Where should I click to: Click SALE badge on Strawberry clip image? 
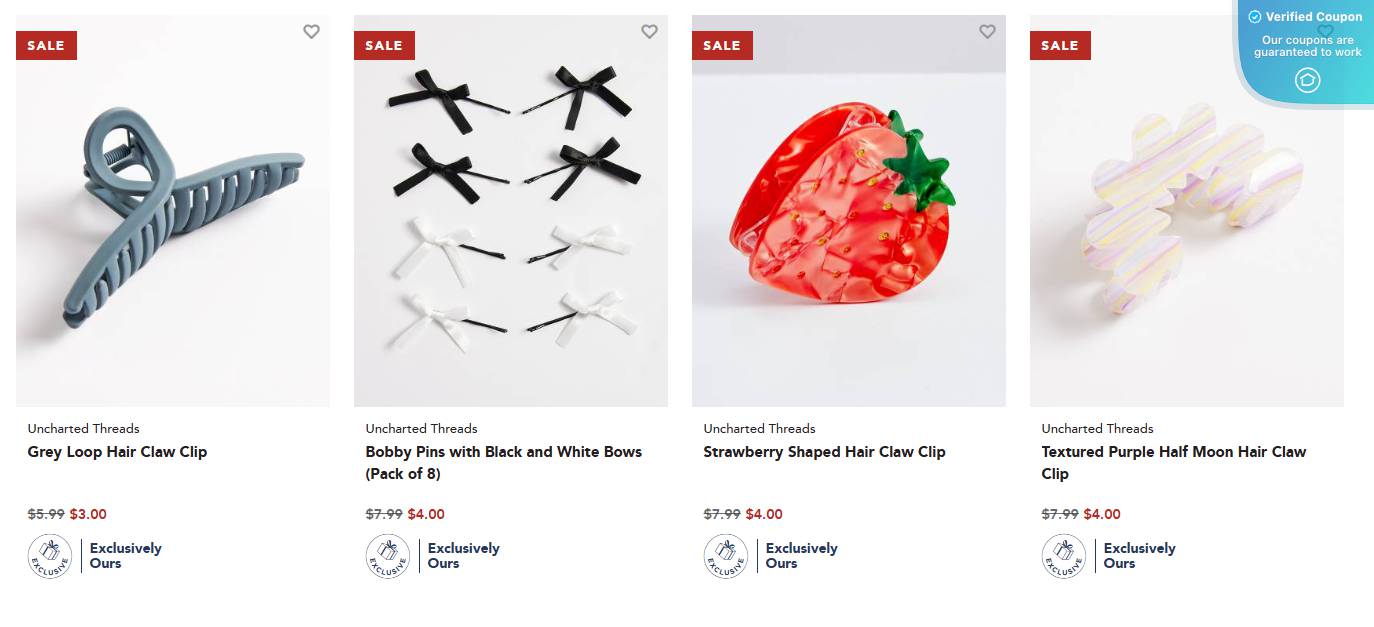pos(722,45)
